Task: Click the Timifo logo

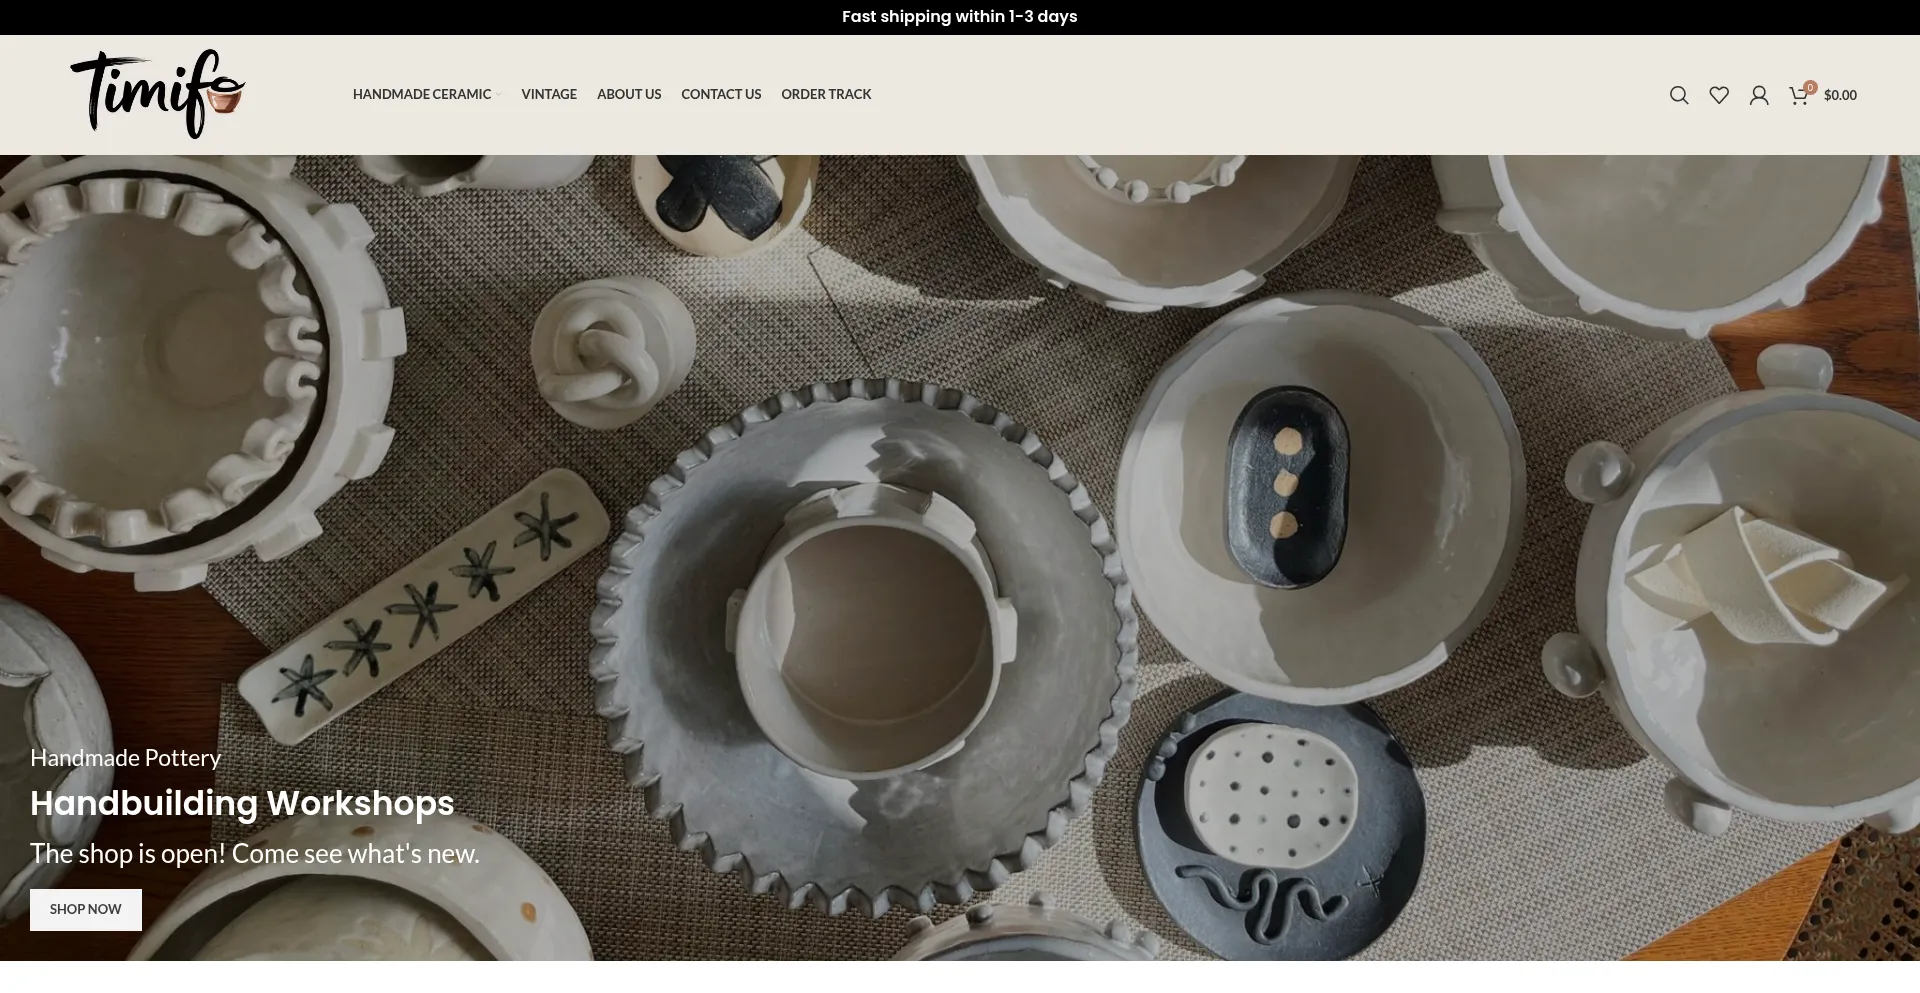Action: (x=158, y=94)
